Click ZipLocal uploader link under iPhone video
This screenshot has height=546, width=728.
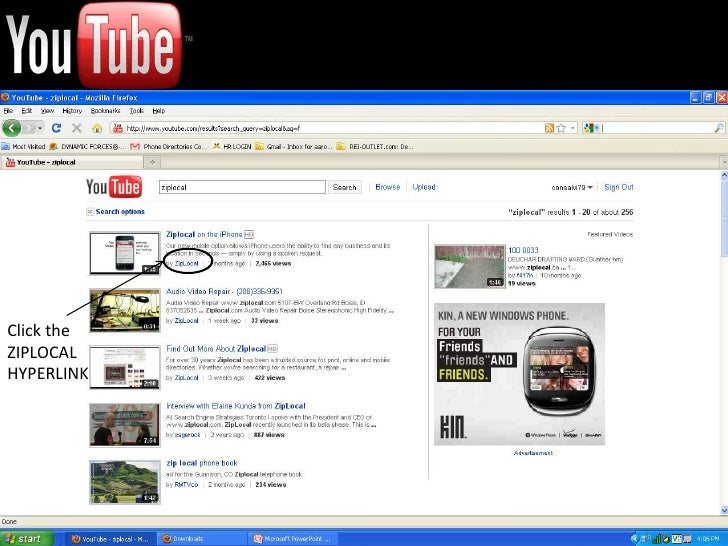187,263
